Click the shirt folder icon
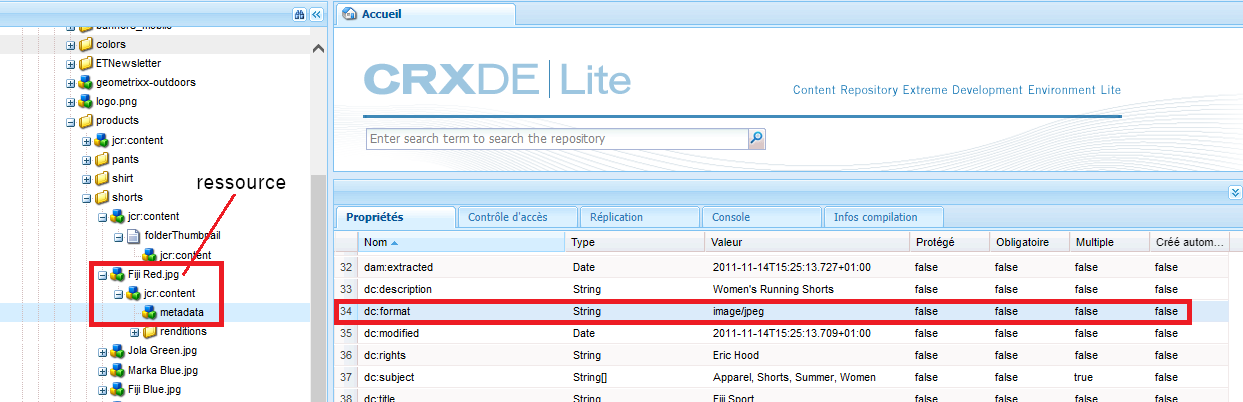Viewport: 1243px width, 402px height. [x=102, y=178]
